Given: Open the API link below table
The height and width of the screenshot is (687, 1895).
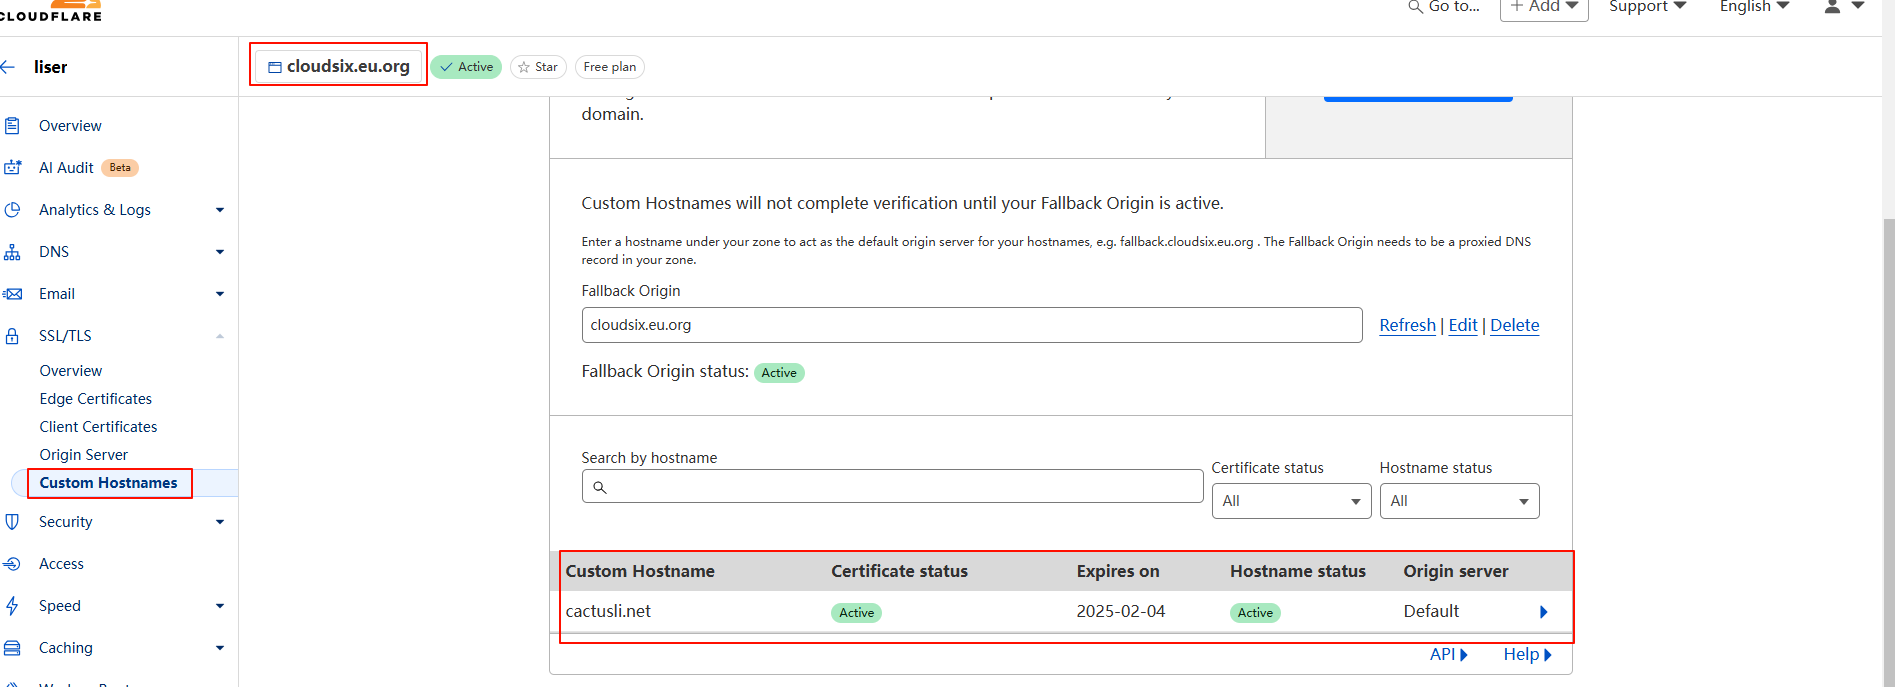Looking at the screenshot, I should coord(1449,654).
